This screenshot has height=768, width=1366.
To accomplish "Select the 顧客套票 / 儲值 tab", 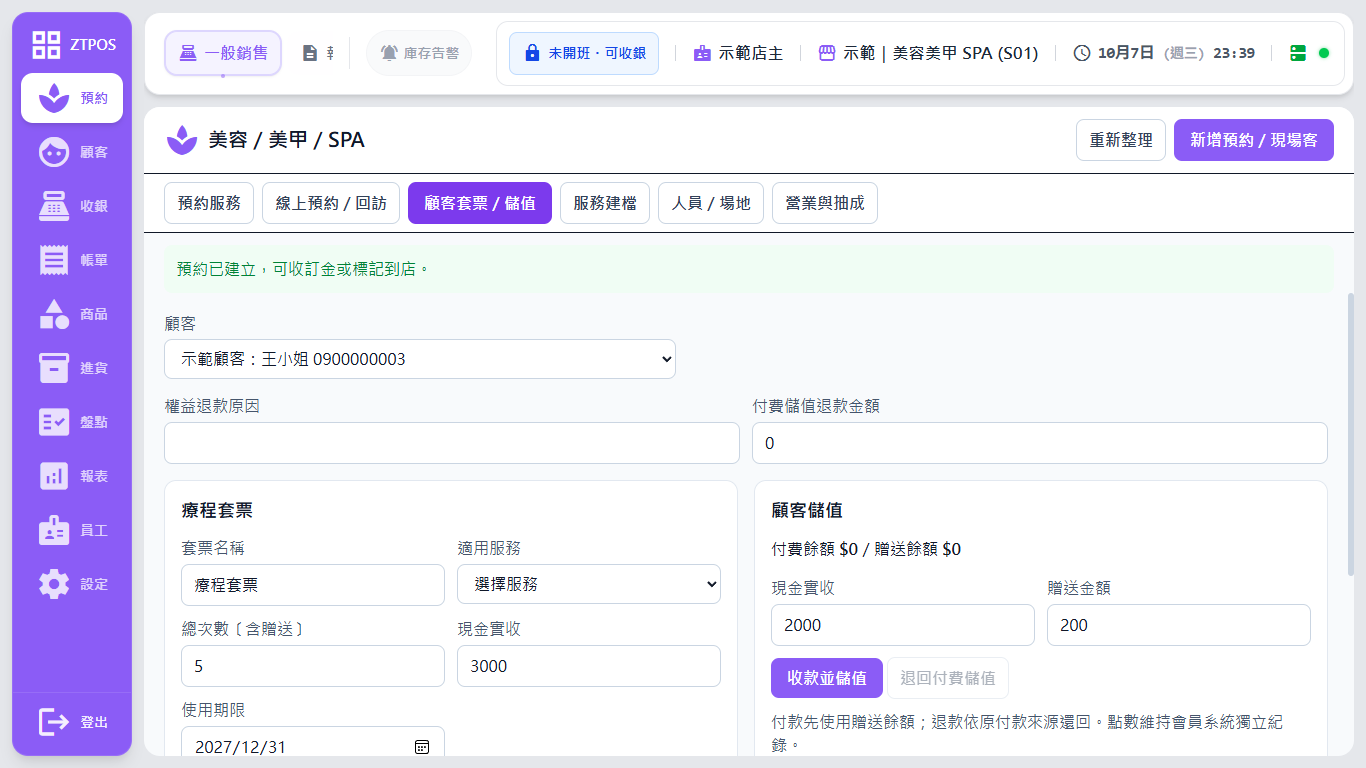I will [480, 203].
